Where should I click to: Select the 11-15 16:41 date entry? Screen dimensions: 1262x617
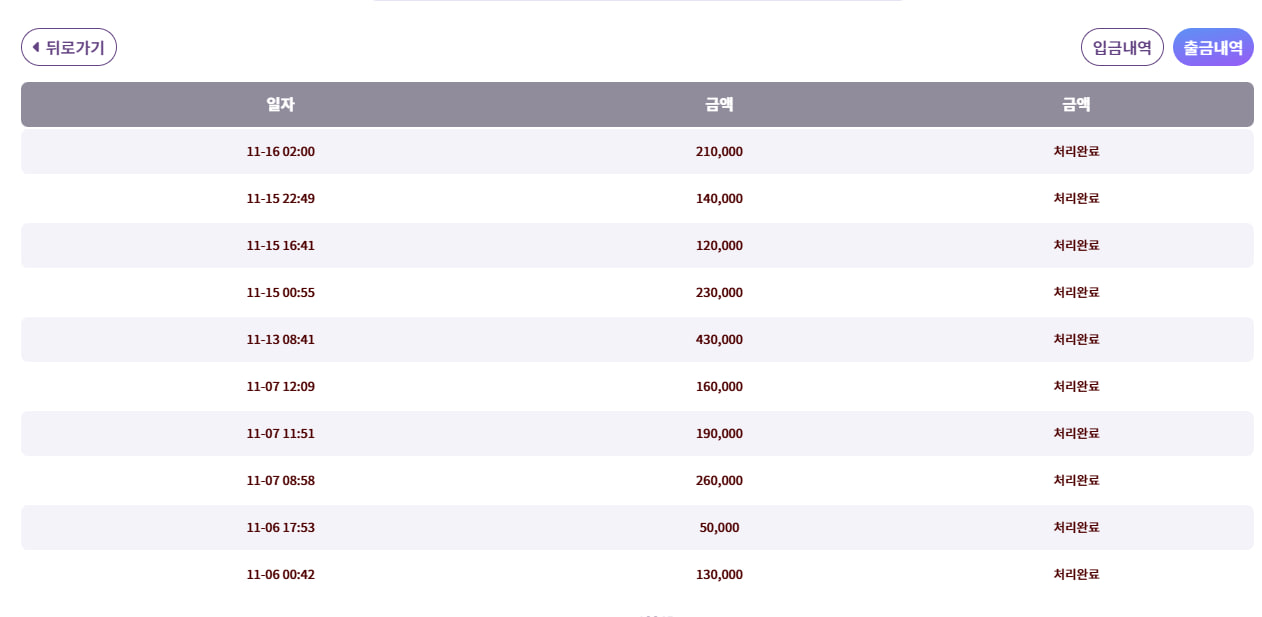pyautogui.click(x=280, y=246)
